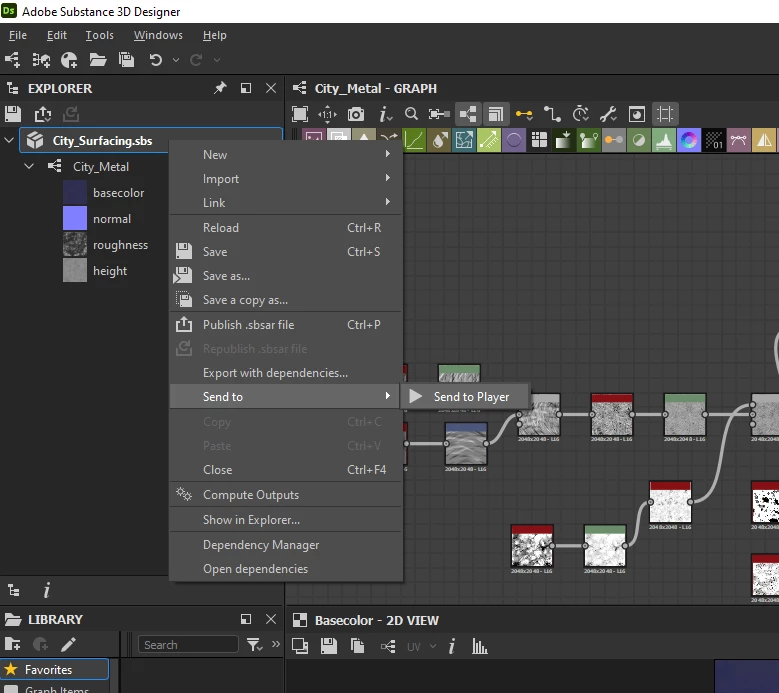
Task: Save the 2D view image
Action: coord(329,646)
